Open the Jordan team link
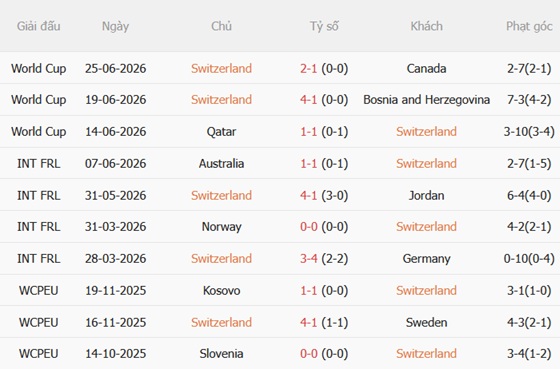This screenshot has width=560, height=369. (426, 195)
